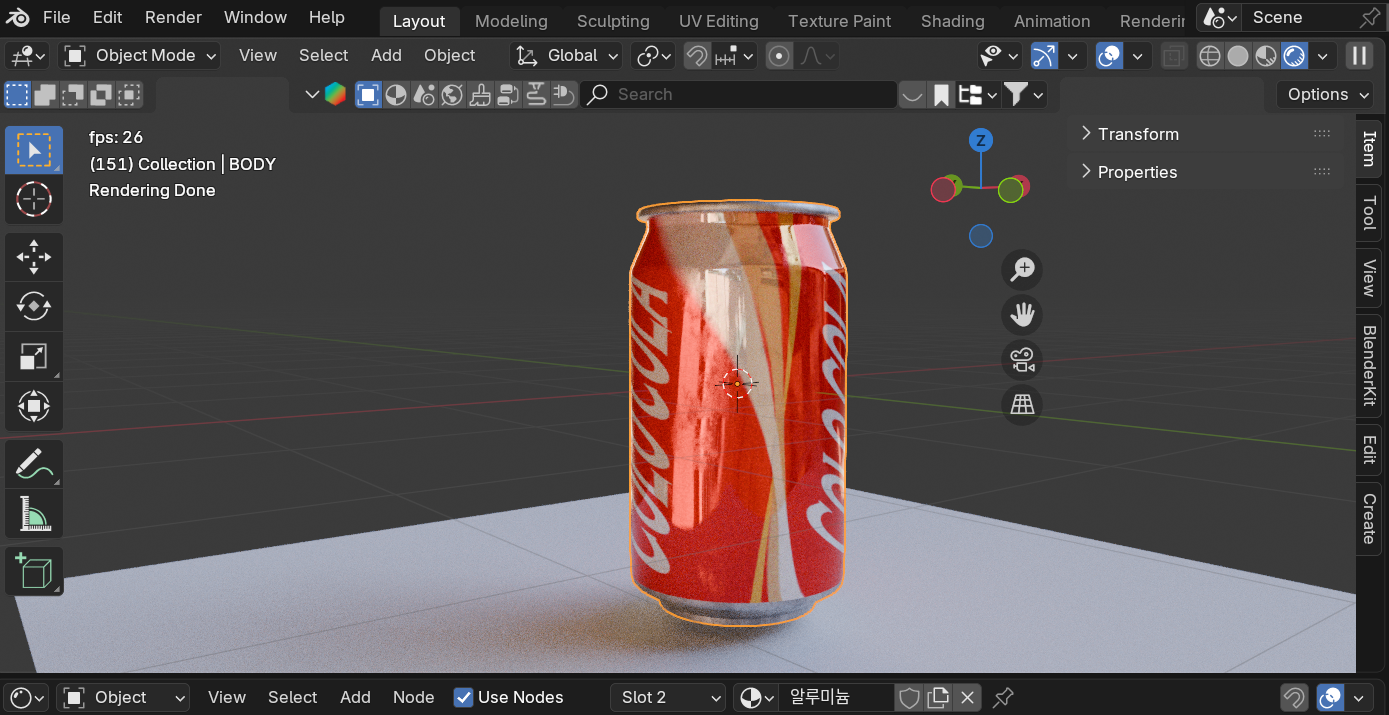Select the Scale tool
This screenshot has width=1389, height=715.
[x=34, y=356]
